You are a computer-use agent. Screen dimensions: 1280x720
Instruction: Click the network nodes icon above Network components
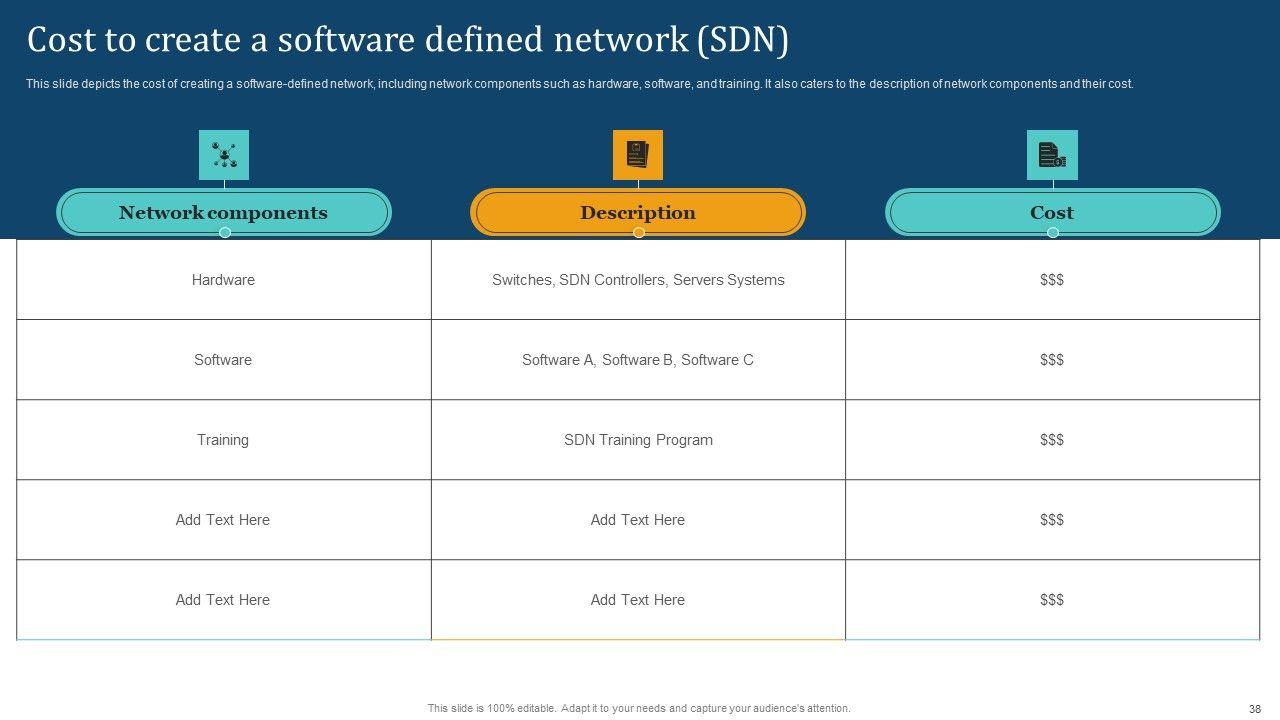click(224, 155)
